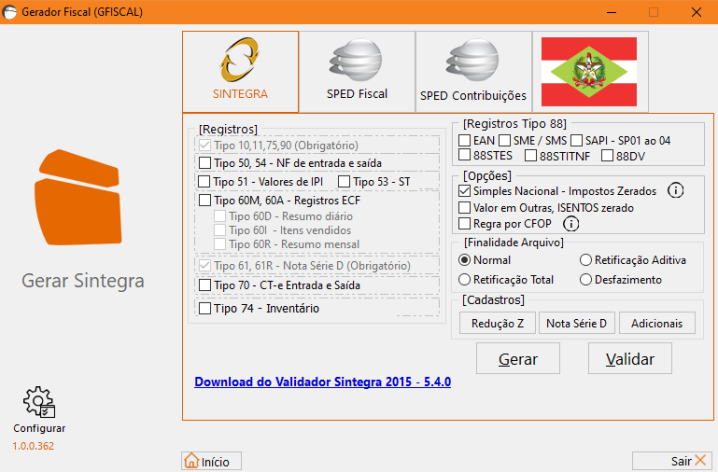Minimize the Gerador Fiscal window

(x=611, y=12)
